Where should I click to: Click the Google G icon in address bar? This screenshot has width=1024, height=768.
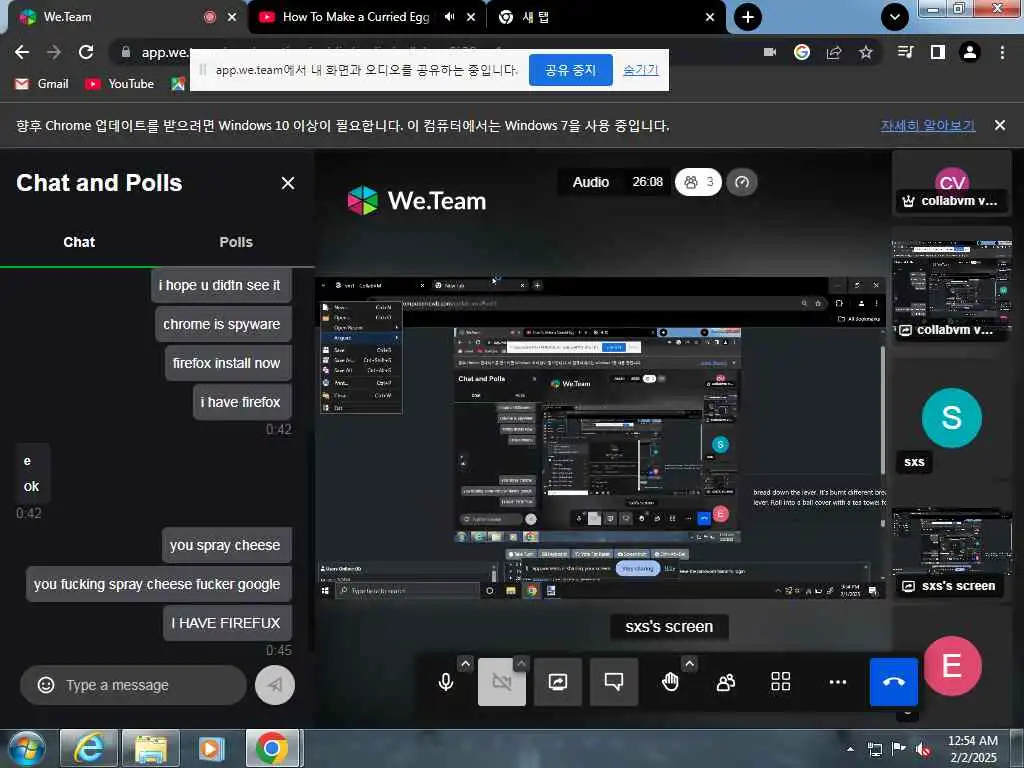tap(802, 52)
